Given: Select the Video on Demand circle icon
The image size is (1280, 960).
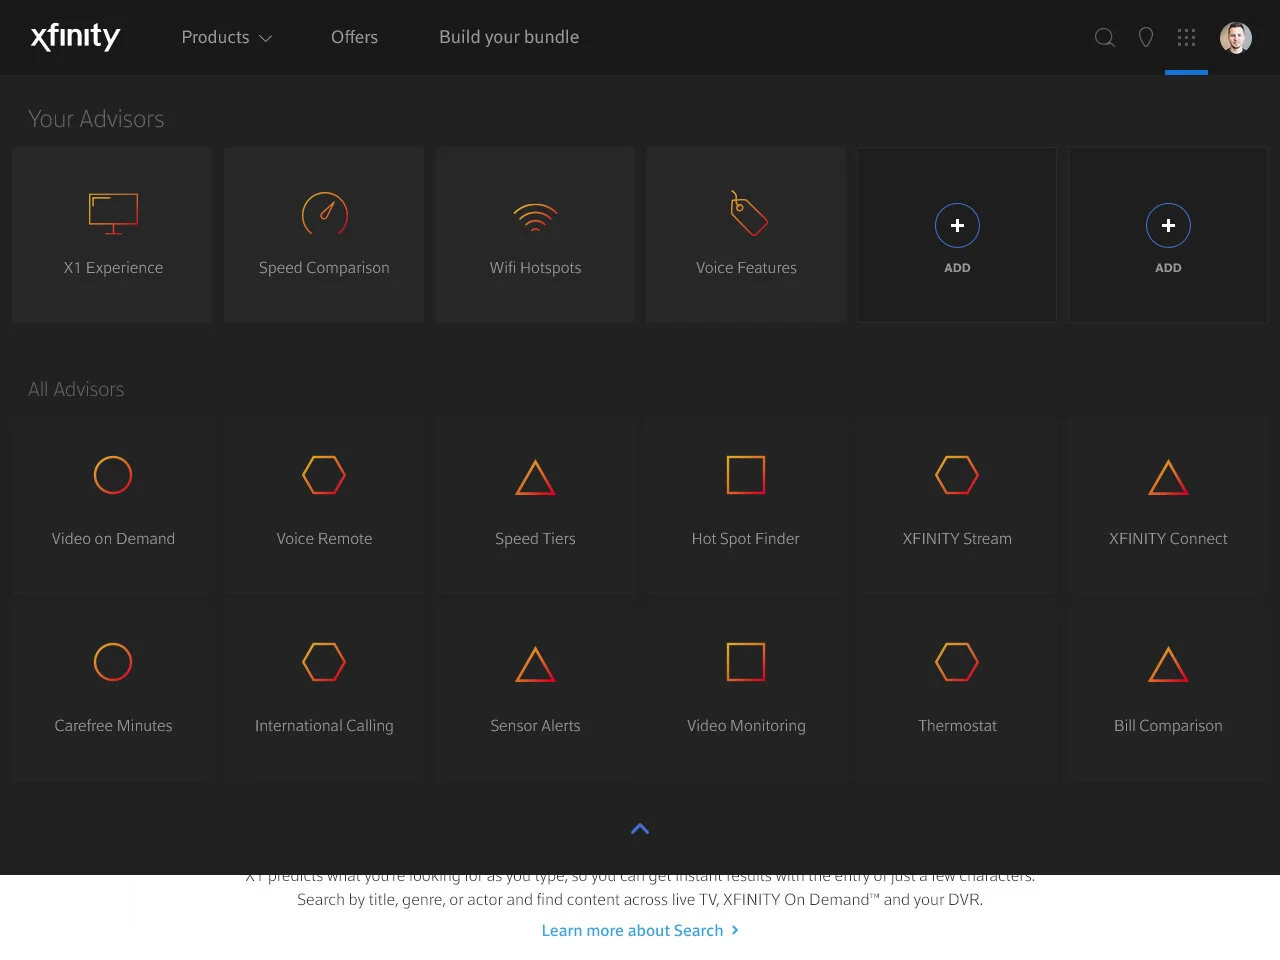Looking at the screenshot, I should (x=113, y=475).
